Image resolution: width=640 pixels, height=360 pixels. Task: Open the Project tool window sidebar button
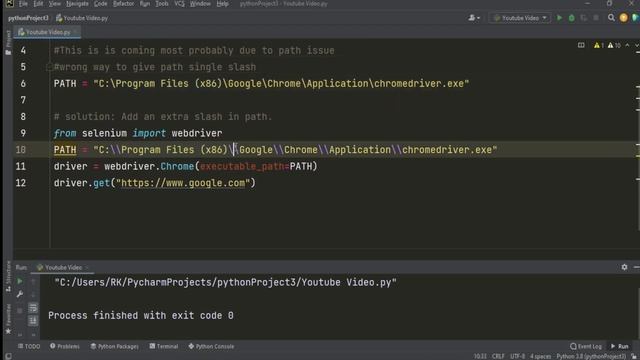tap(8, 42)
